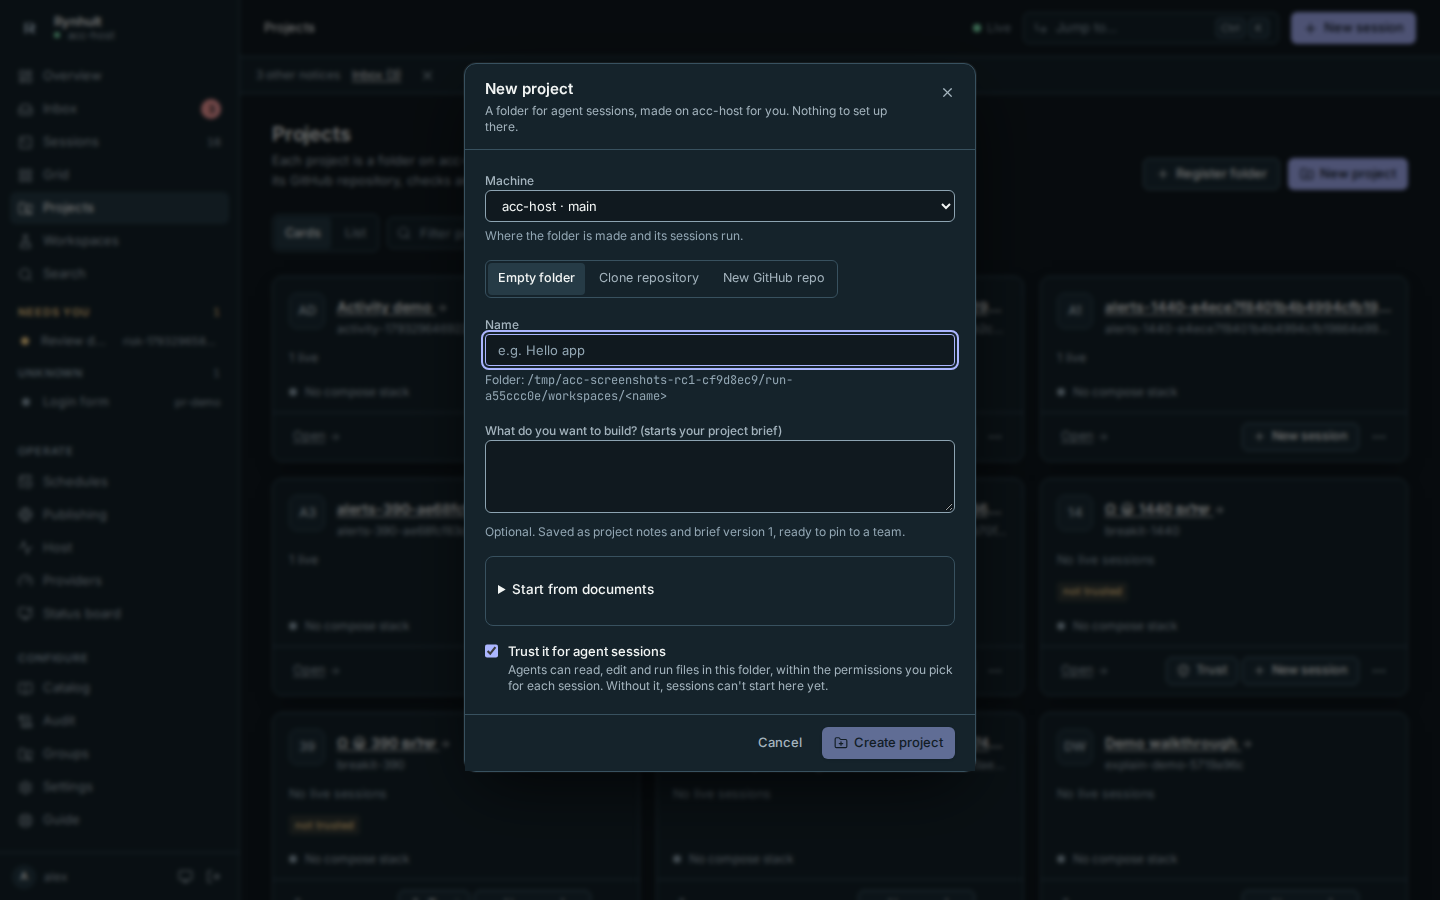The height and width of the screenshot is (900, 1440).
Task: Open Search in the background sidebar
Action: [x=120, y=274]
